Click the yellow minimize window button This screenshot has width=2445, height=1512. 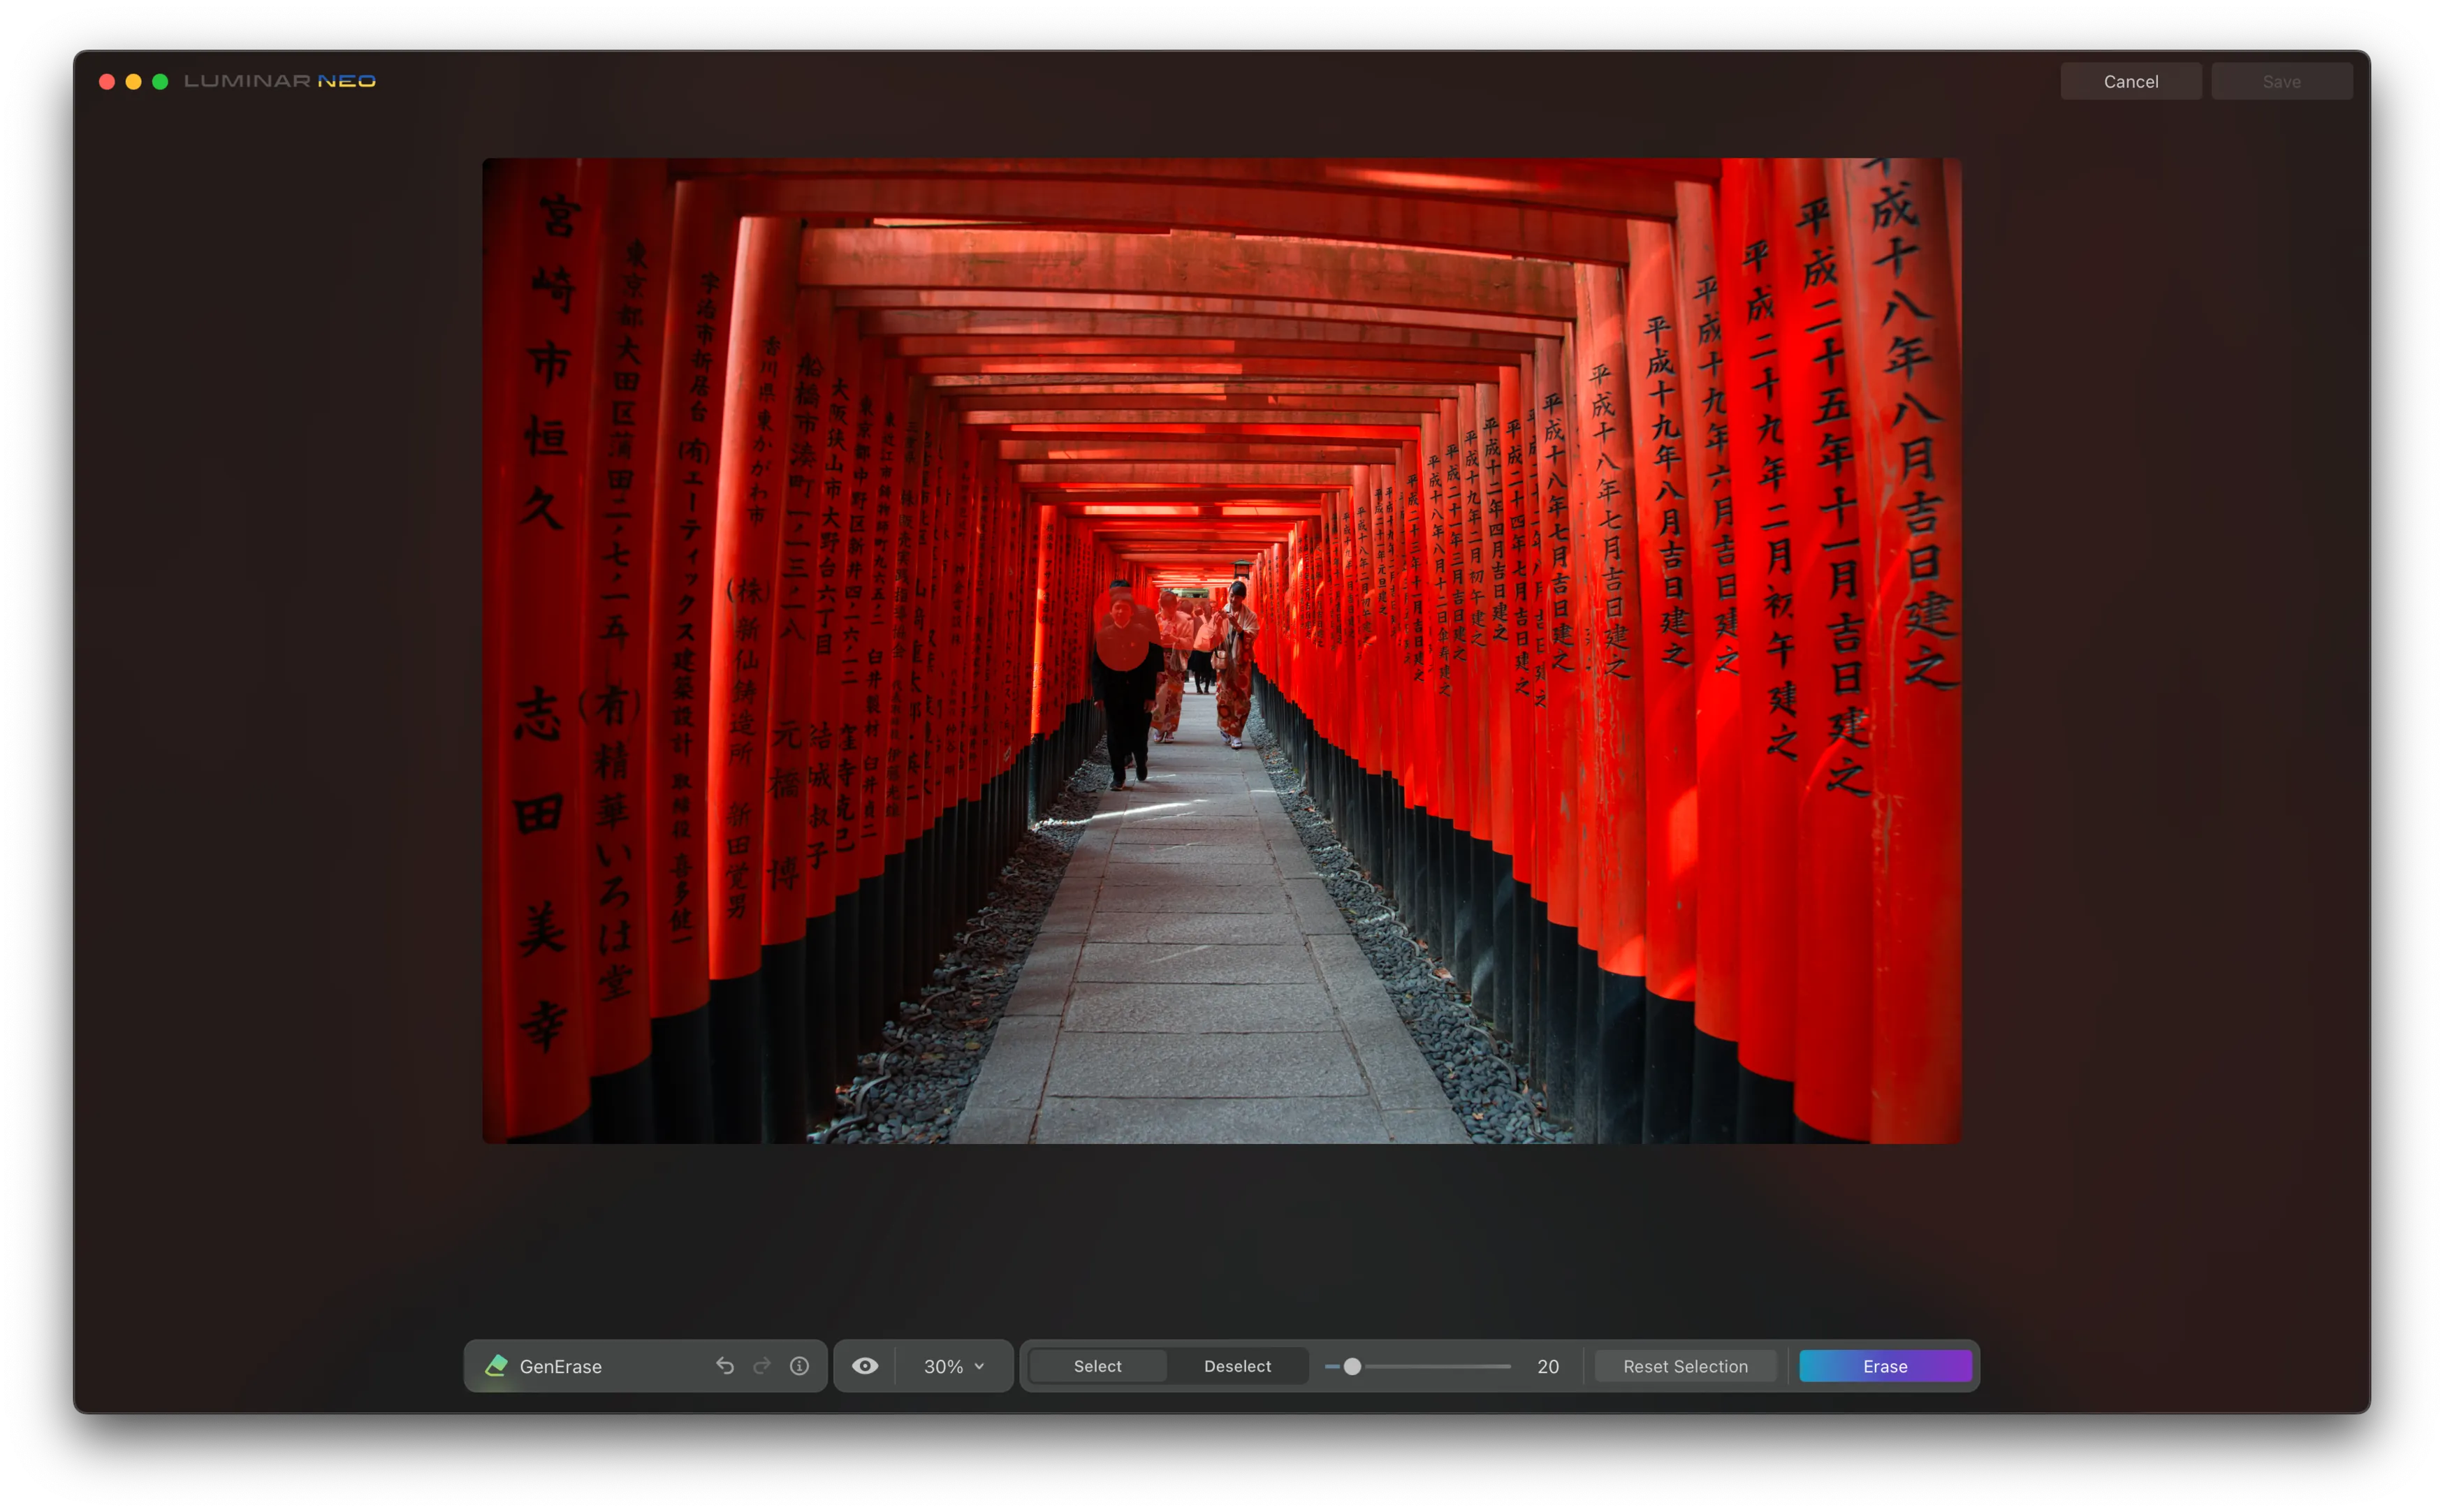pos(133,82)
